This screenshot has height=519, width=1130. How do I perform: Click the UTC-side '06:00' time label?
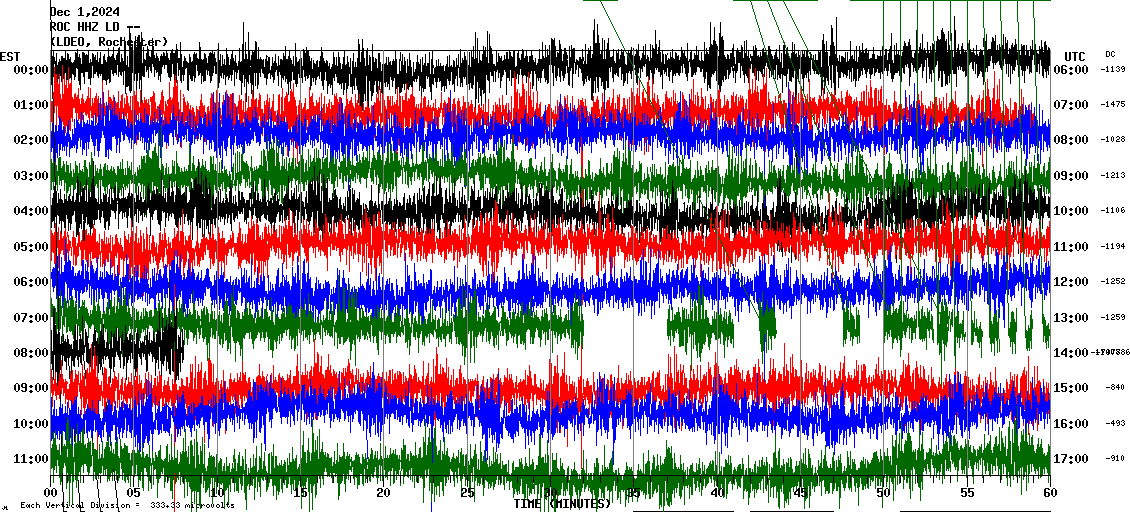click(1071, 70)
